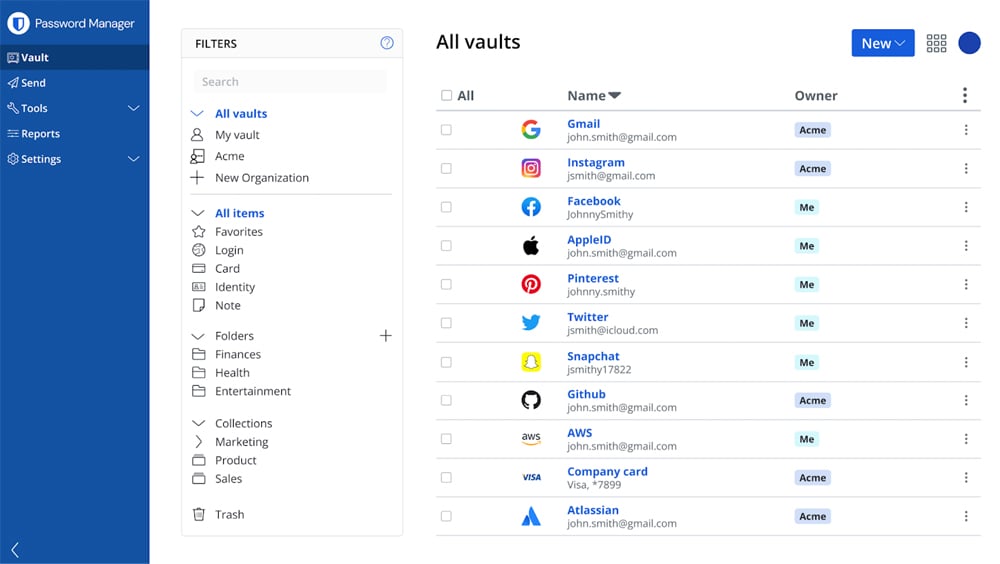Click the Pinterest logo icon
1000x564 pixels.
(x=531, y=285)
